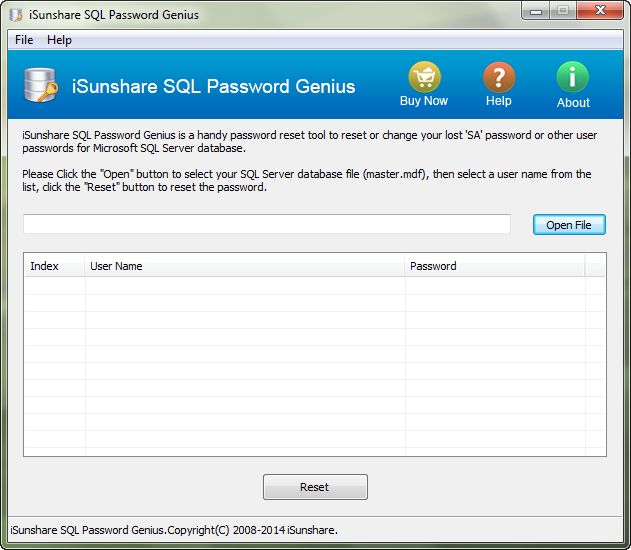631x550 pixels.
Task: Click the Buy Now text label
Action: click(x=424, y=101)
